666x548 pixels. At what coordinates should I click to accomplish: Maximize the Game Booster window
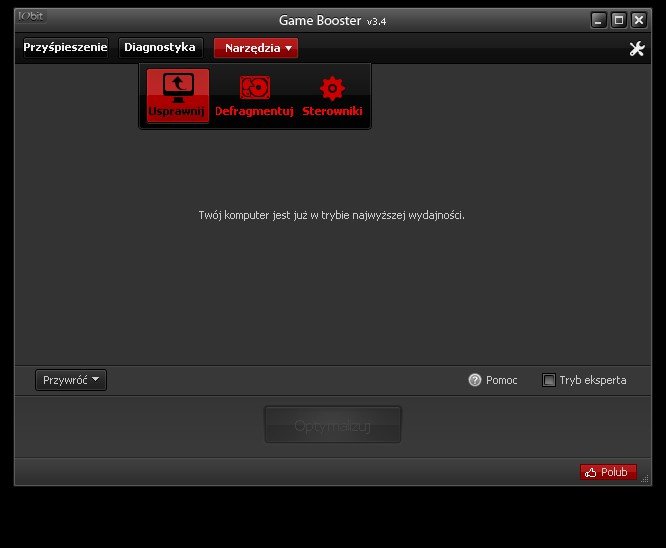tap(618, 20)
